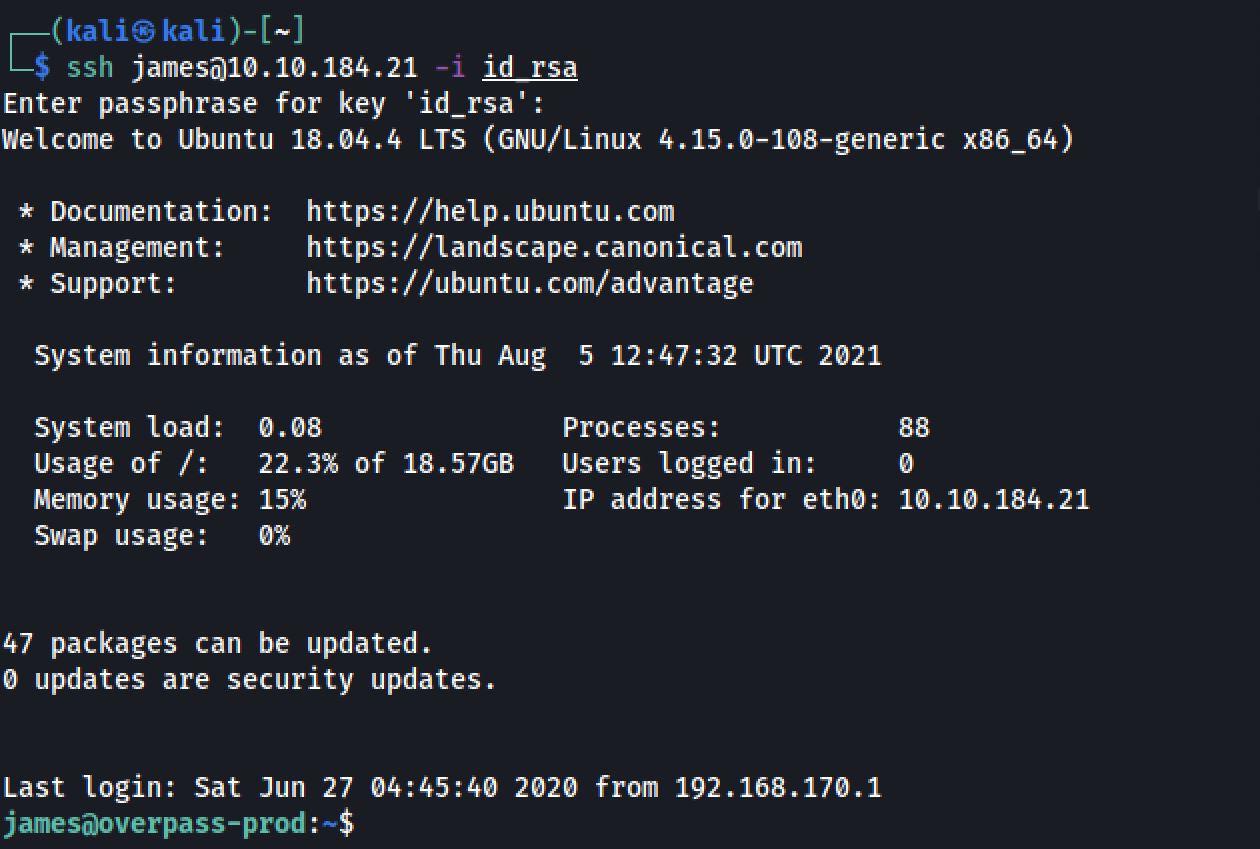The width and height of the screenshot is (1260, 849).
Task: Click the Memory usage value 15%
Action: coord(282,500)
